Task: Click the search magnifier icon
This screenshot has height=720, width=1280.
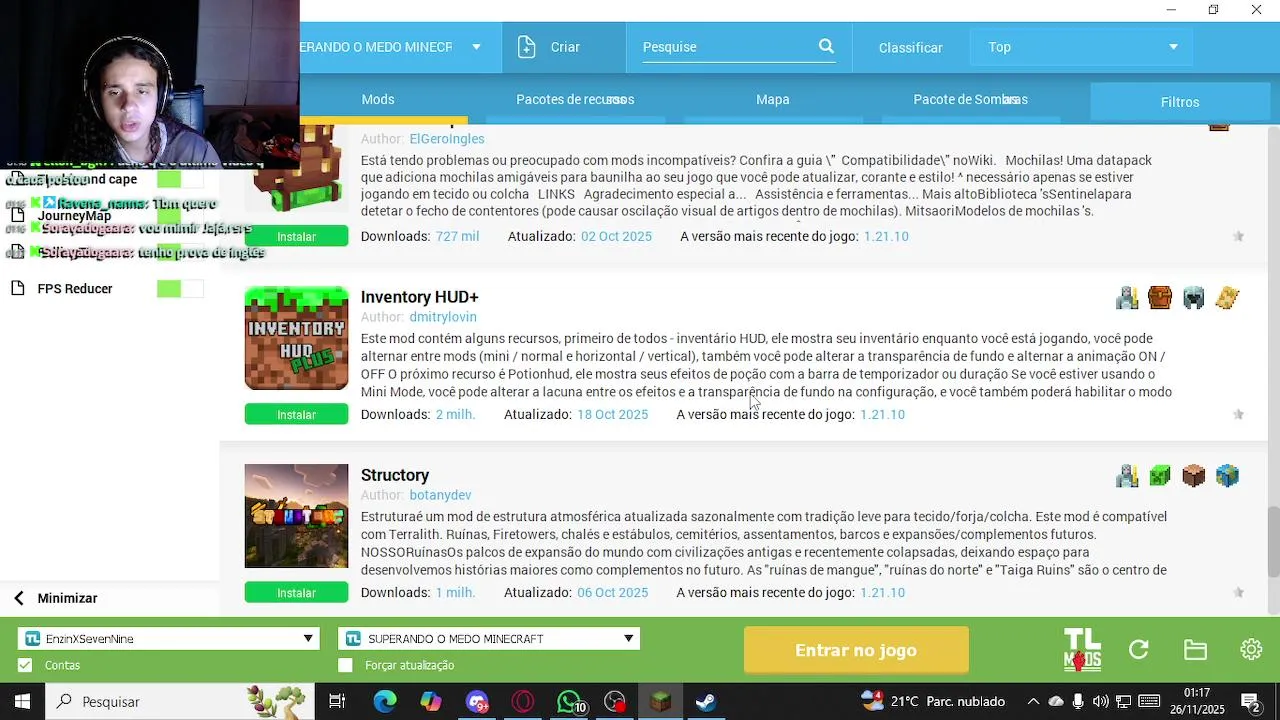Action: click(x=826, y=46)
